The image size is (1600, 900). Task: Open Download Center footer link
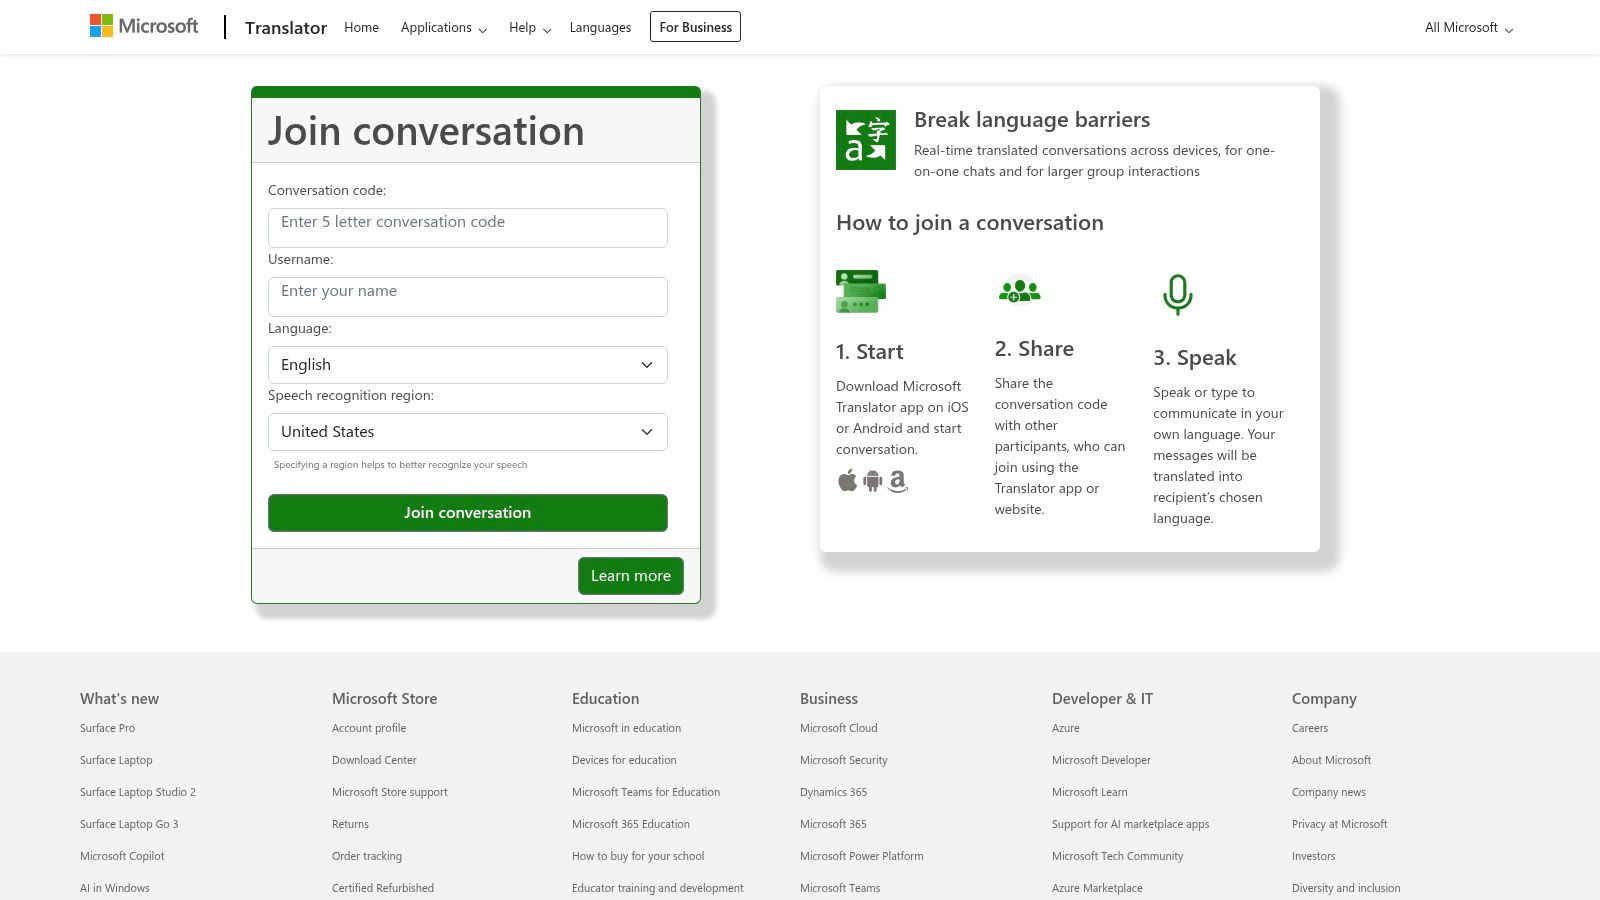(x=374, y=760)
